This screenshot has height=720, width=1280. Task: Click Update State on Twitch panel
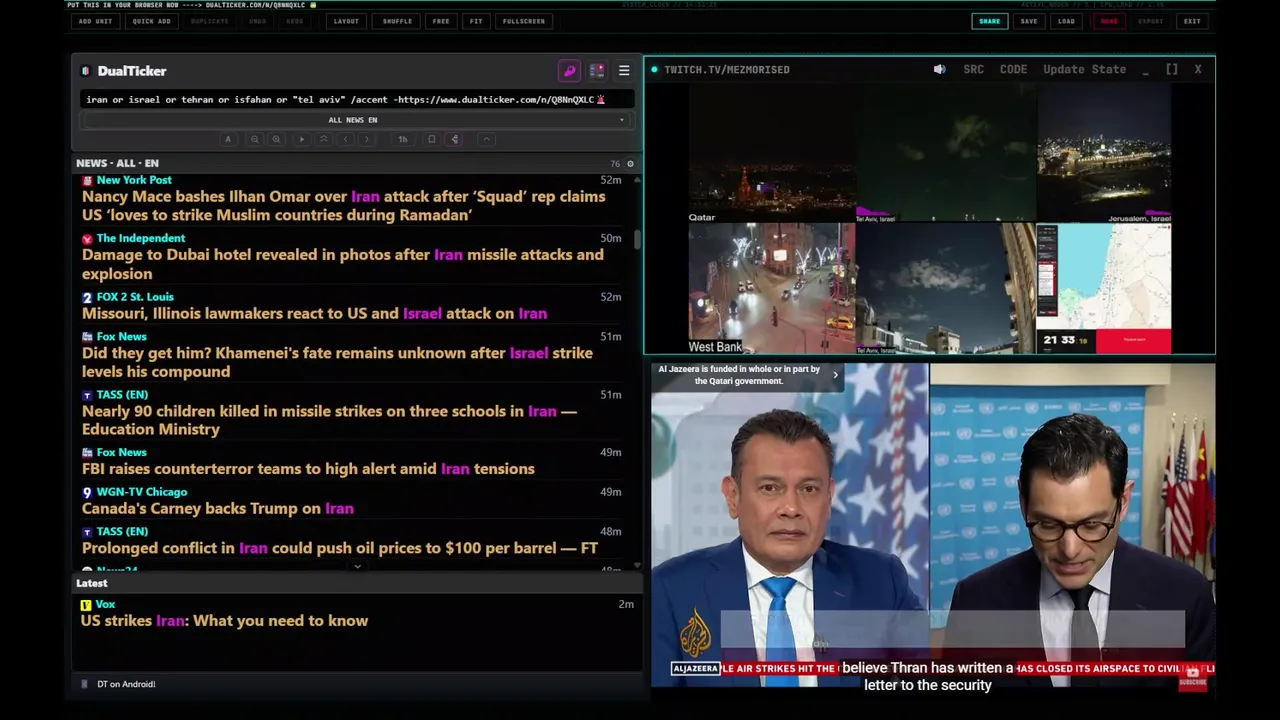[x=1084, y=69]
